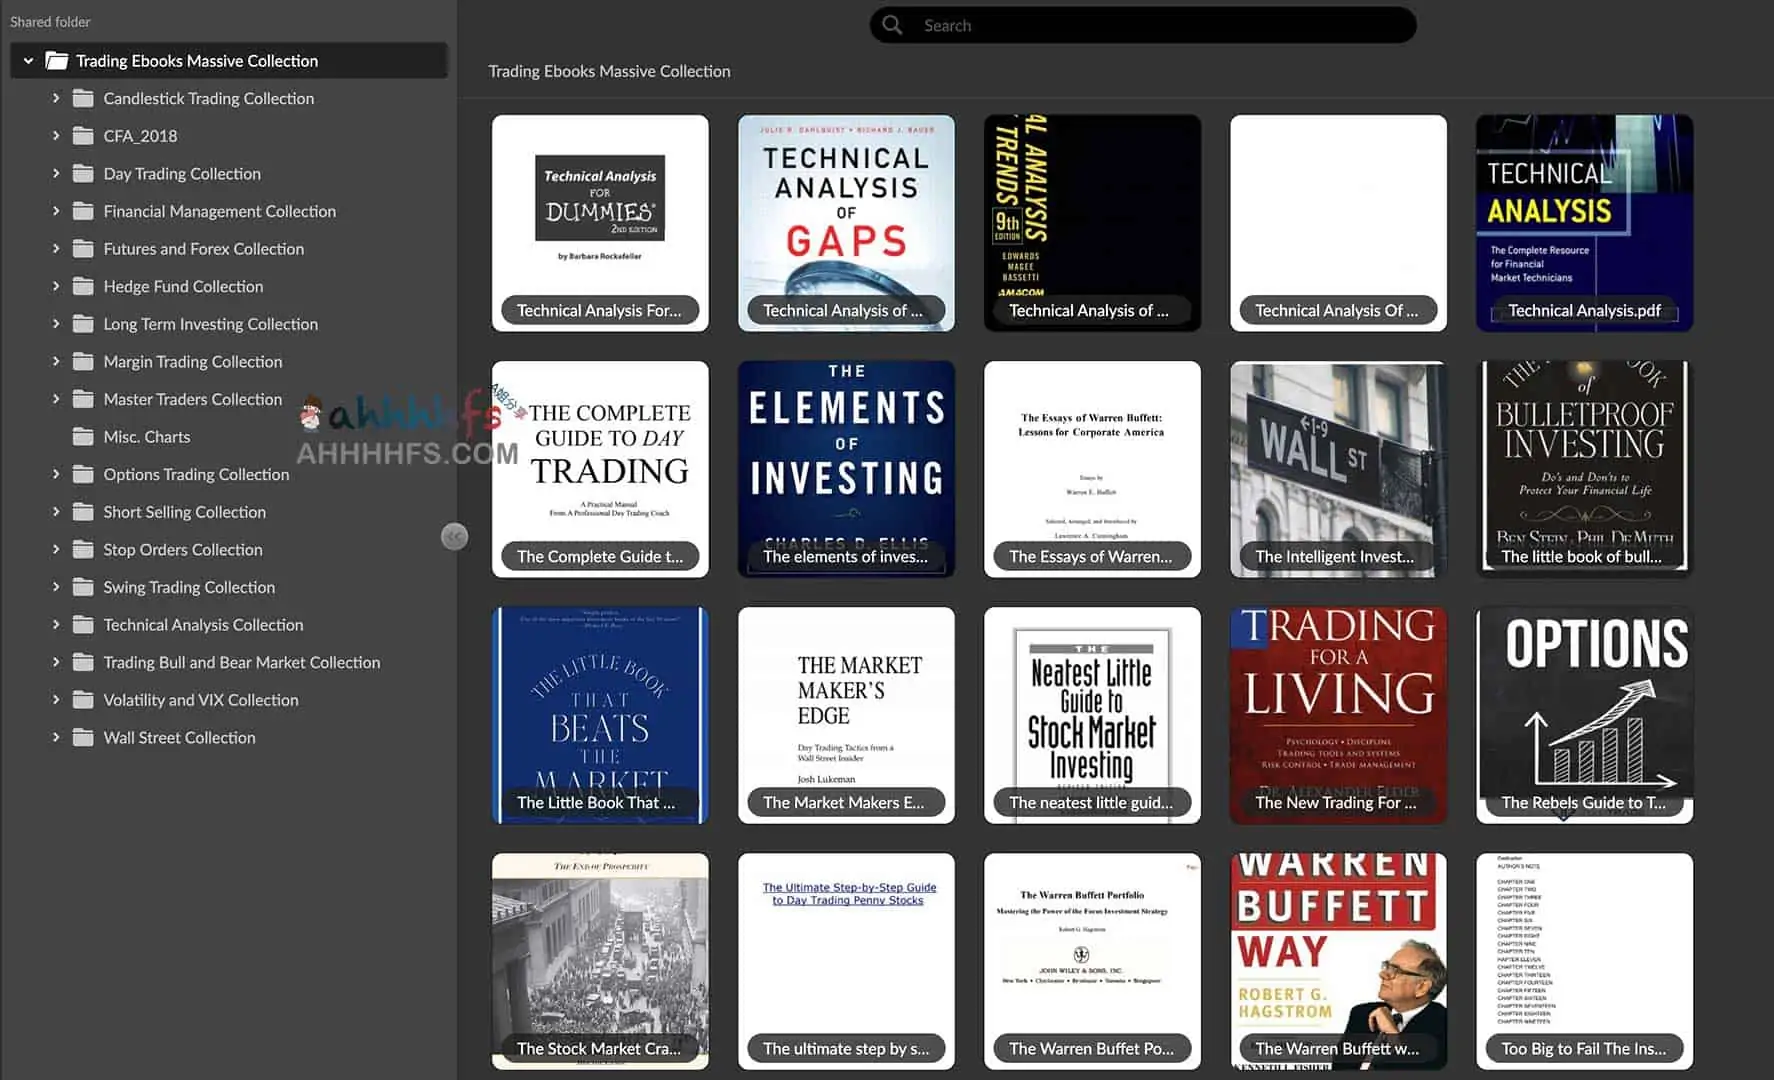
Task: Click the Hedge Fund Collection folder icon
Action: click(x=84, y=286)
